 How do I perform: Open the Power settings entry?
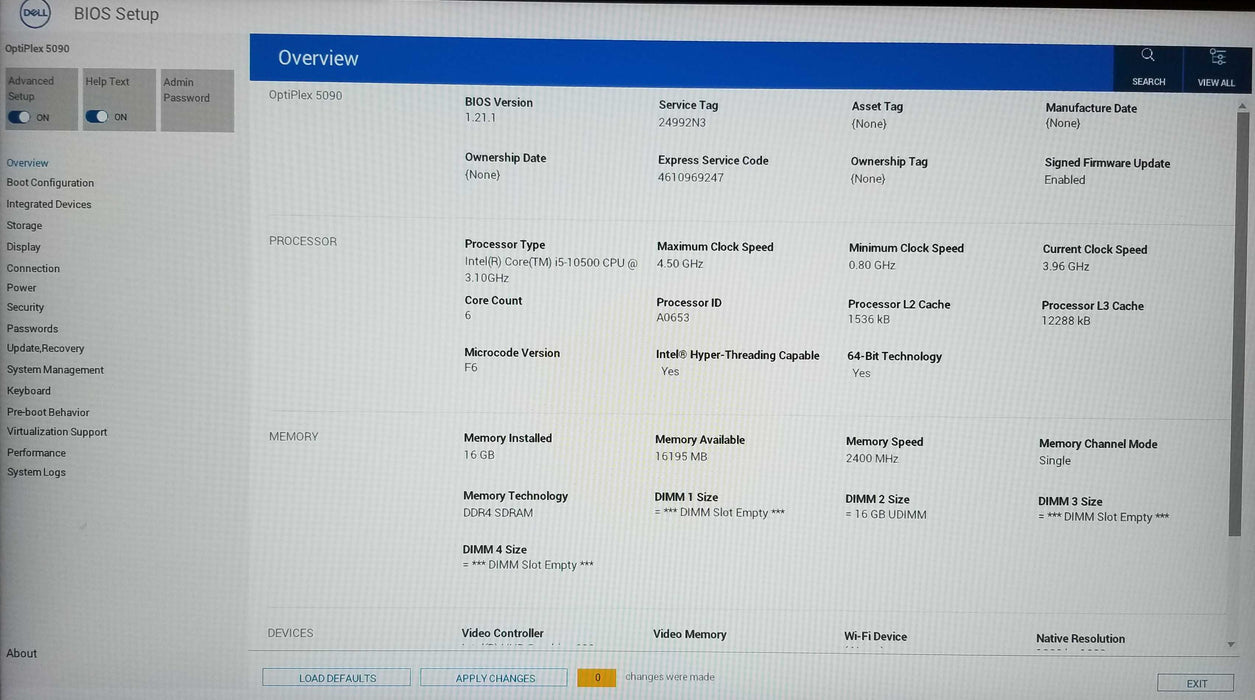tap(21, 288)
